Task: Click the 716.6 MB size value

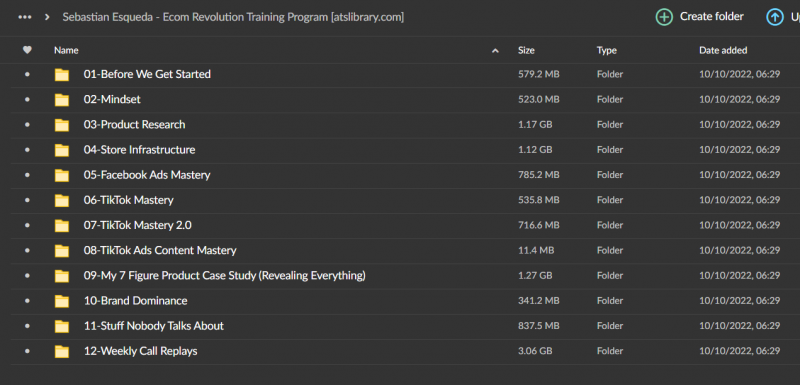Action: pos(539,225)
